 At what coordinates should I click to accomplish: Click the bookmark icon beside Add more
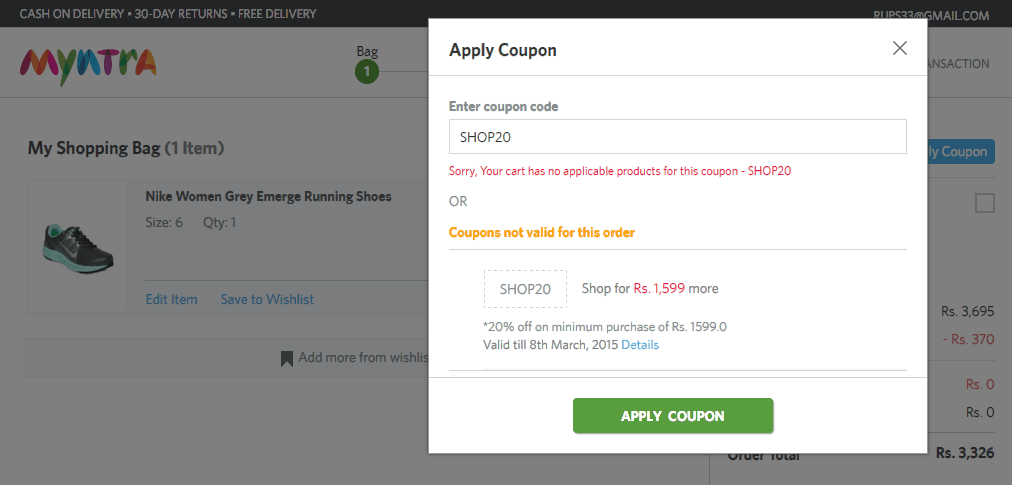[x=287, y=358]
